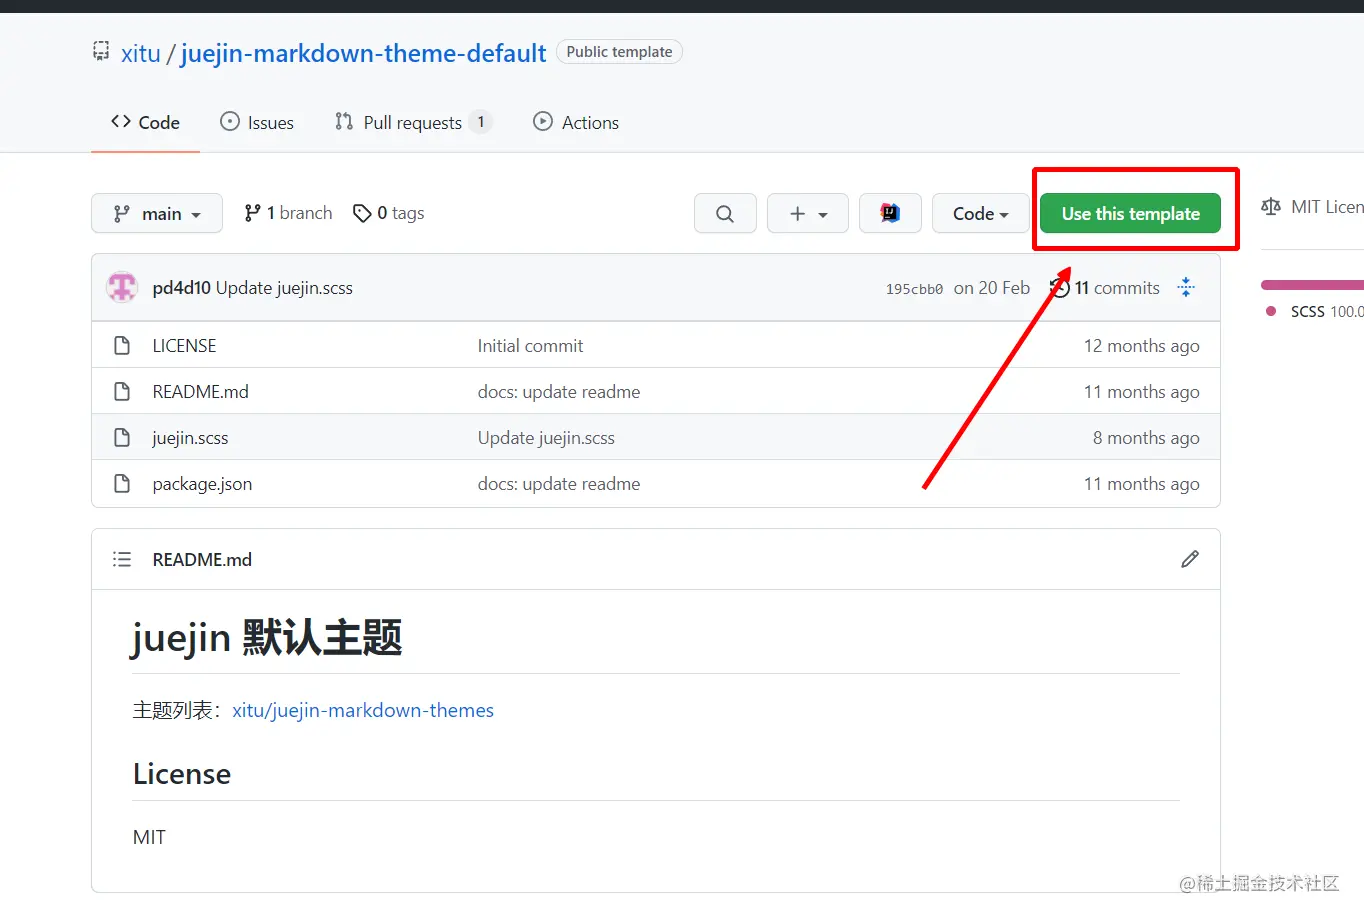
Task: Expand the plus add file dropdown
Action: (x=808, y=213)
